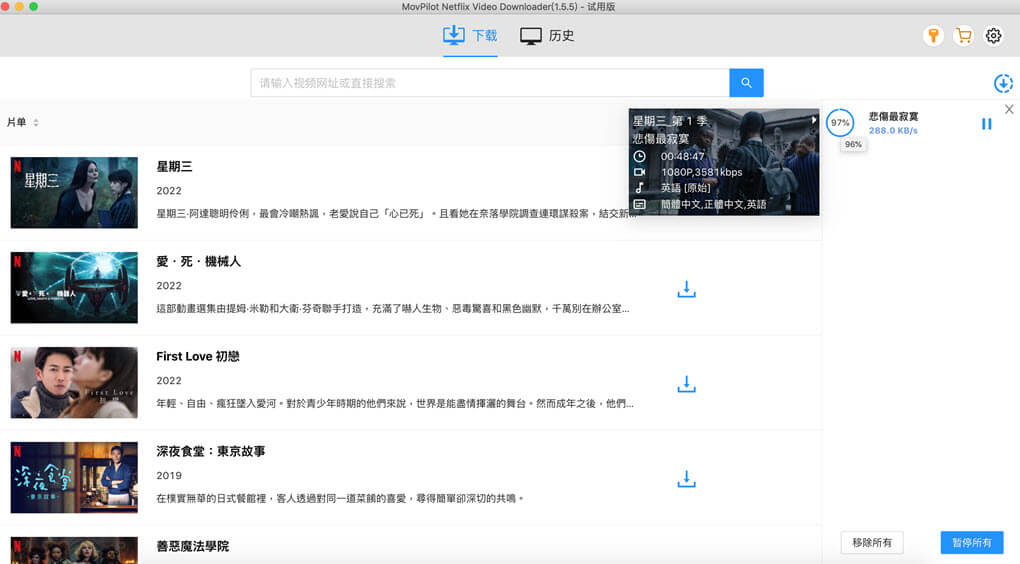Open the 历史 history tab
Screen dimensions: 1020x564
pos(547,35)
